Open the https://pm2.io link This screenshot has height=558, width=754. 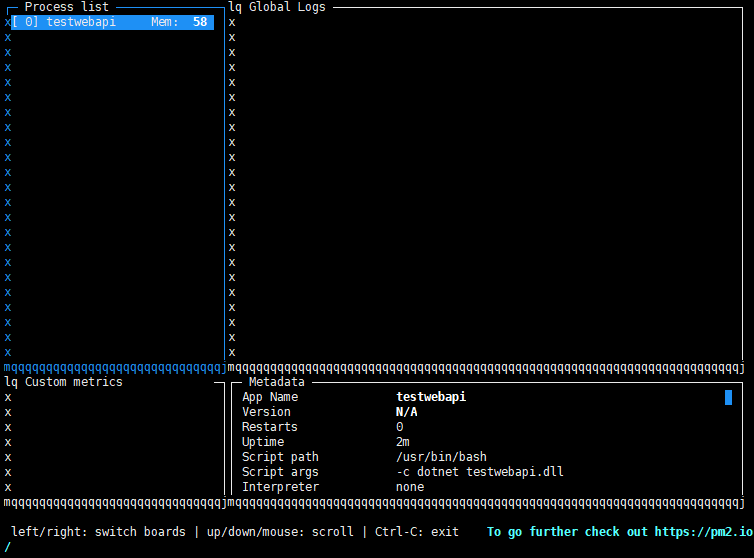coord(704,532)
